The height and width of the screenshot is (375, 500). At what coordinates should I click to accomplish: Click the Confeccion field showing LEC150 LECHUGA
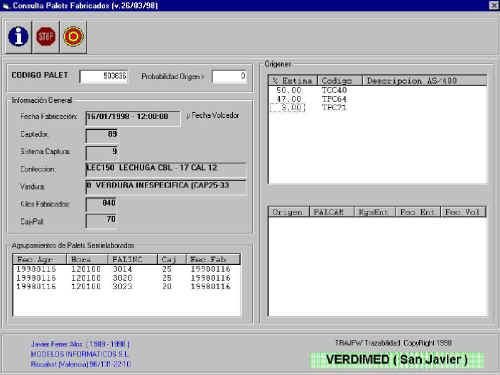pos(166,169)
